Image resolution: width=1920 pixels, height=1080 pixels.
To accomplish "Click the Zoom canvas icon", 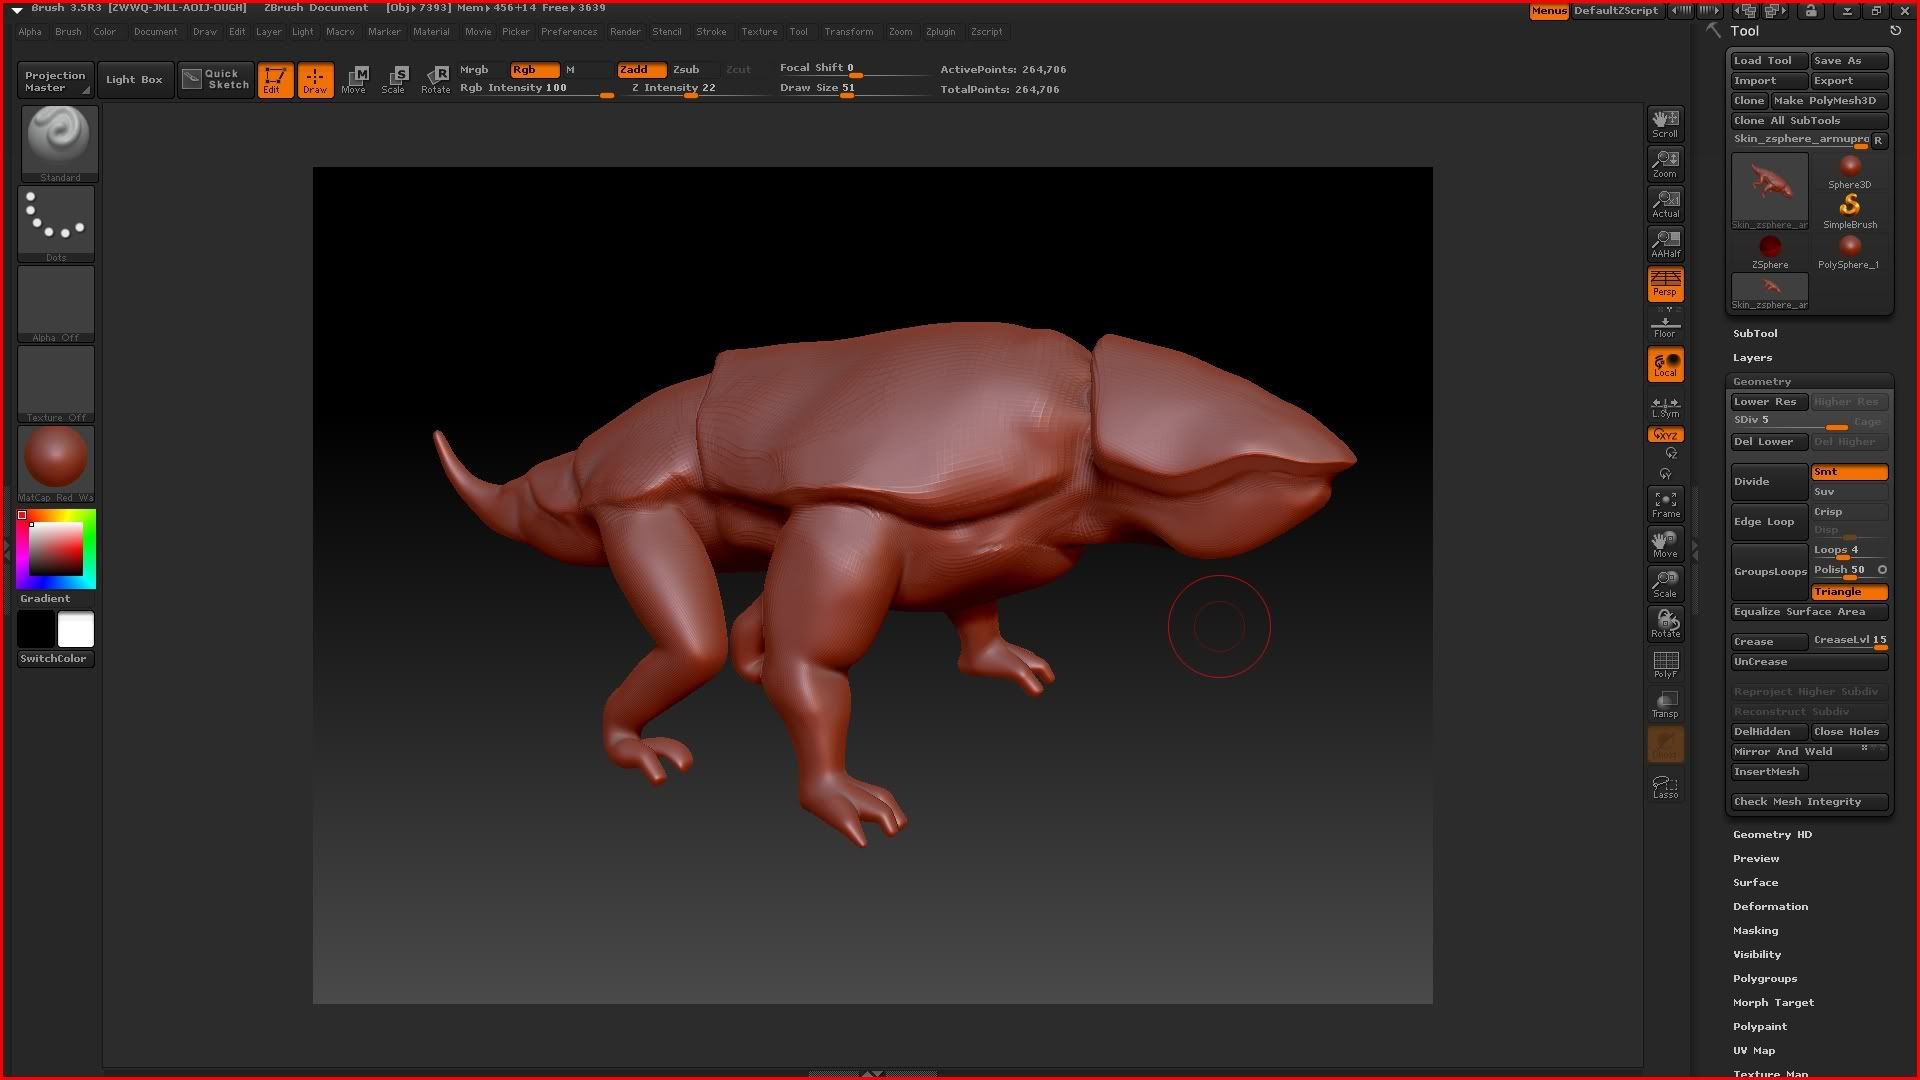I will point(1665,163).
